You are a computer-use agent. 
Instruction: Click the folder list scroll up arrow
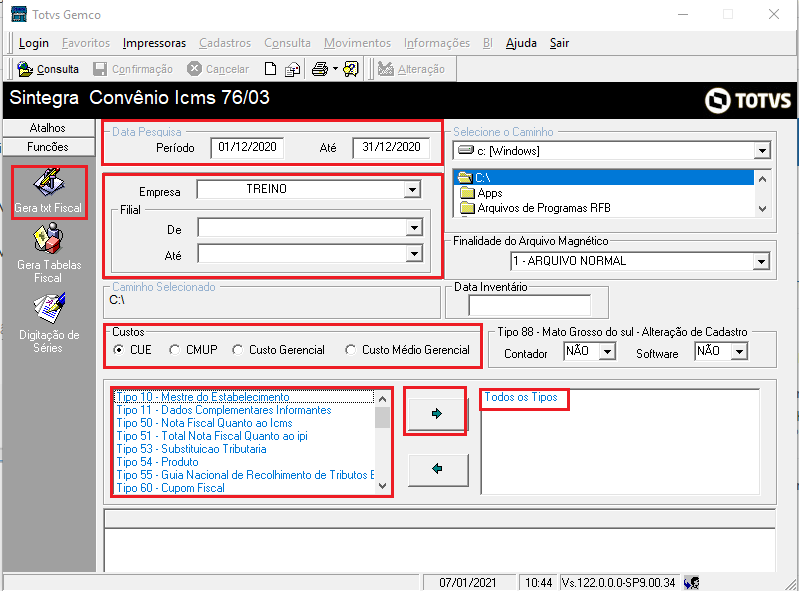pyautogui.click(x=762, y=179)
